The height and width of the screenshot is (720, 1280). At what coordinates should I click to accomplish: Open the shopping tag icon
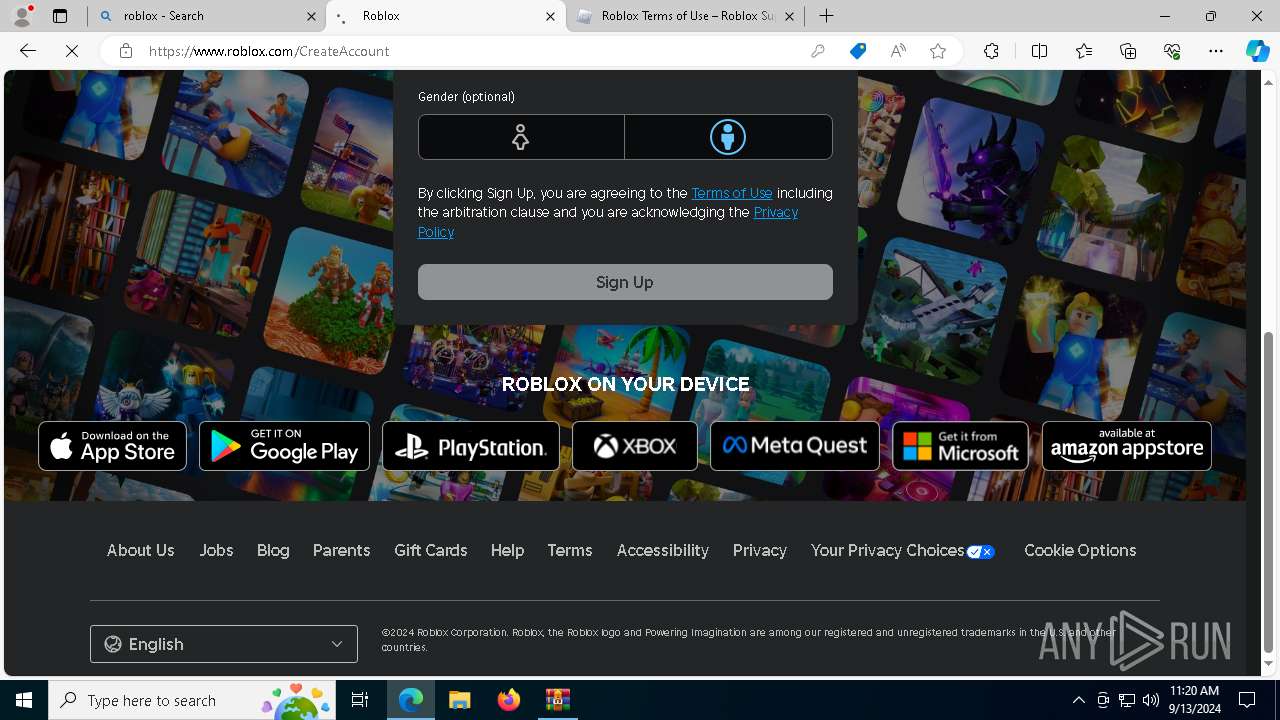click(858, 51)
